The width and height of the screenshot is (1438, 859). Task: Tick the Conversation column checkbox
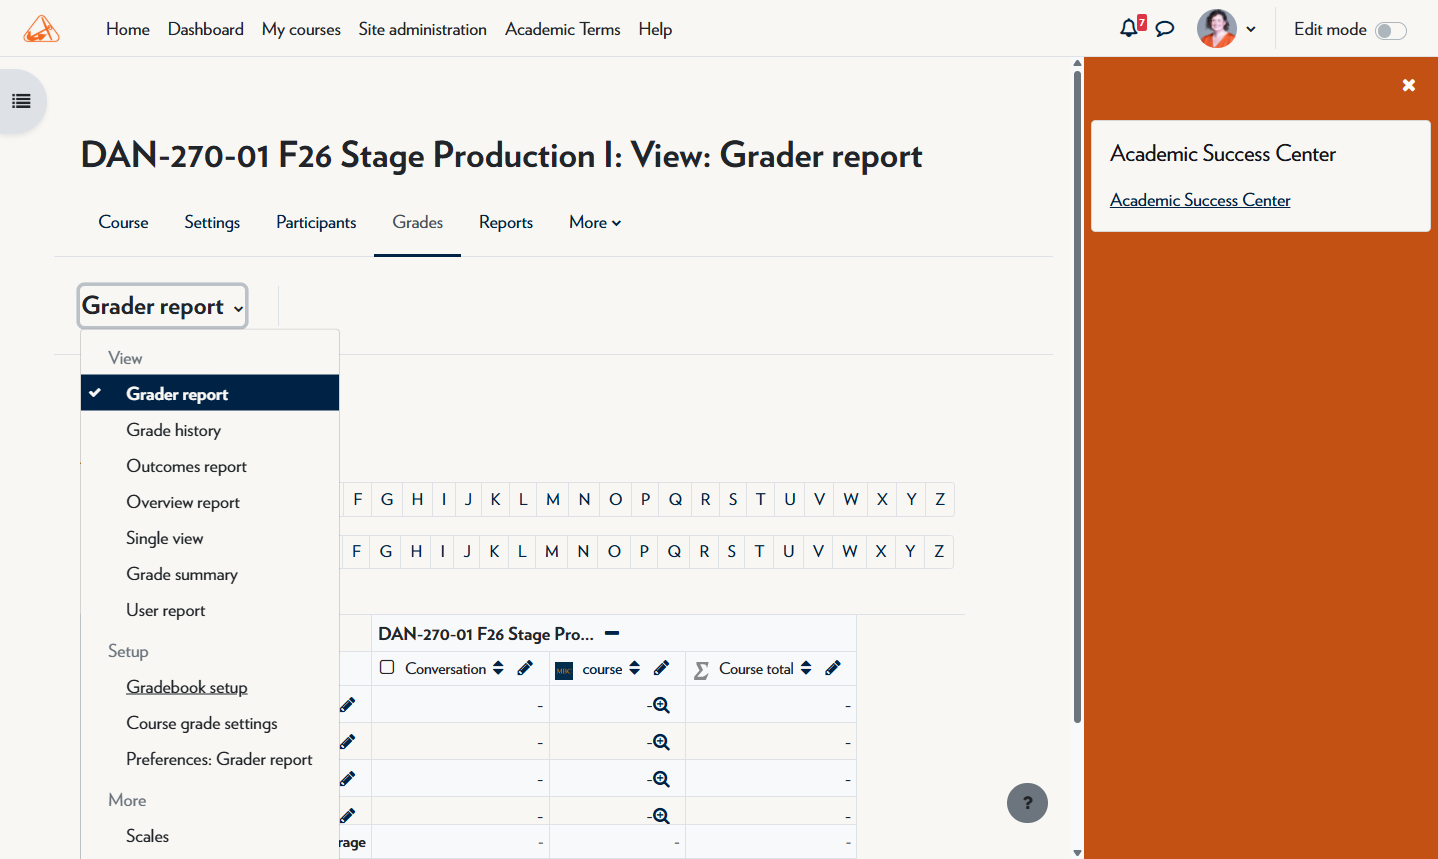pos(387,668)
